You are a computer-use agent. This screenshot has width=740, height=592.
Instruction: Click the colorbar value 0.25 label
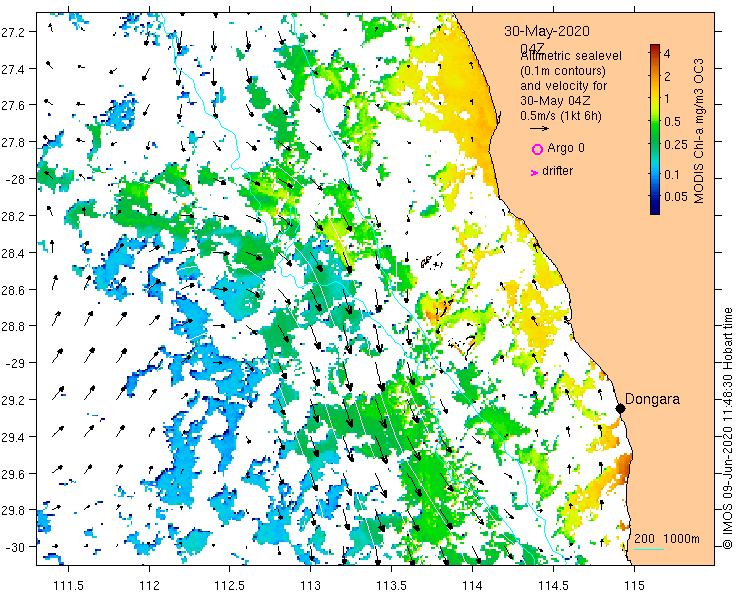[x=676, y=145]
